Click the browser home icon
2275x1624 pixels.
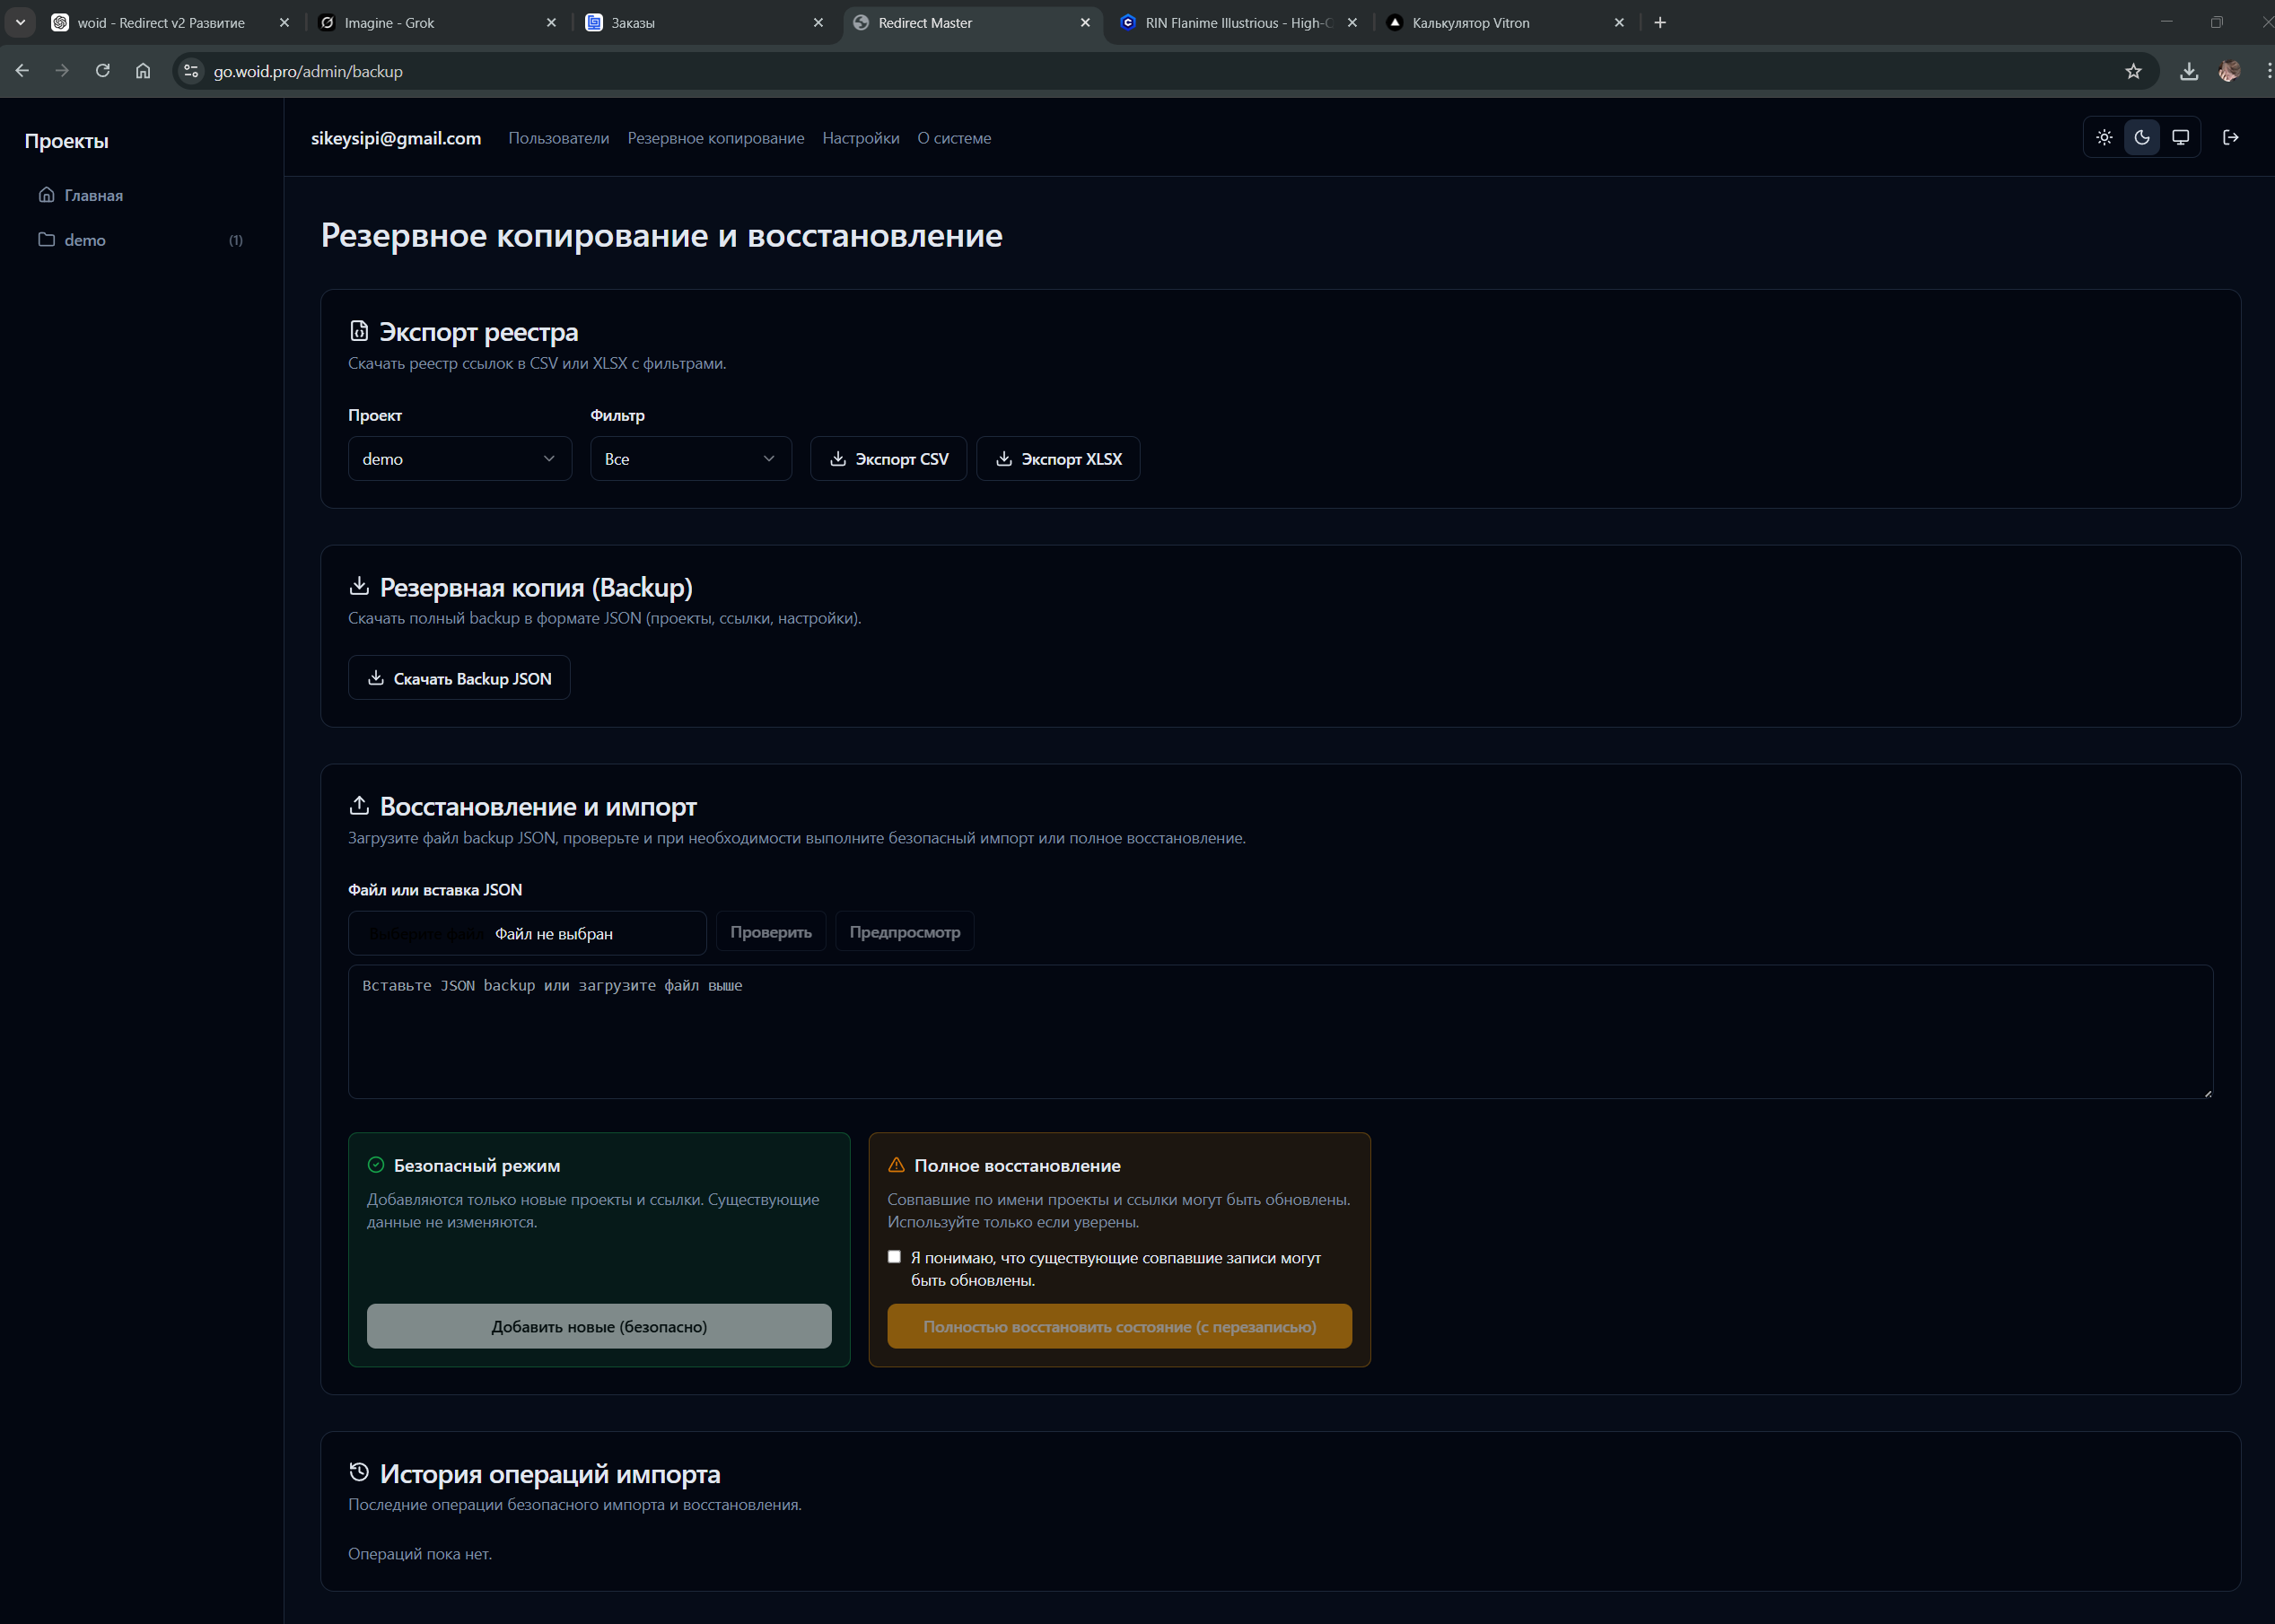pyautogui.click(x=143, y=71)
